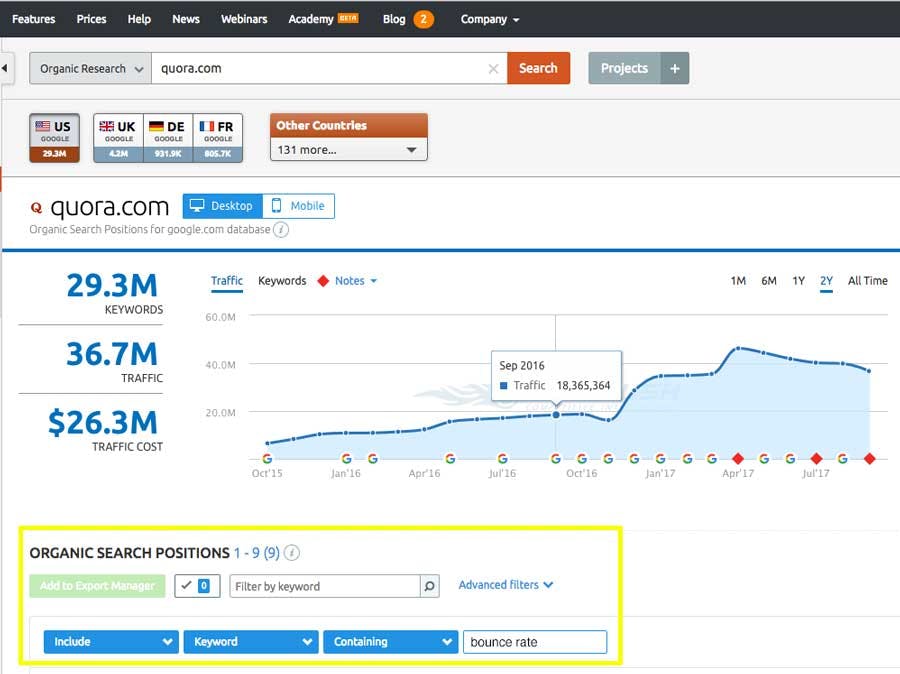Collapse the left sidebar arrow
The image size is (900, 674).
point(5,68)
